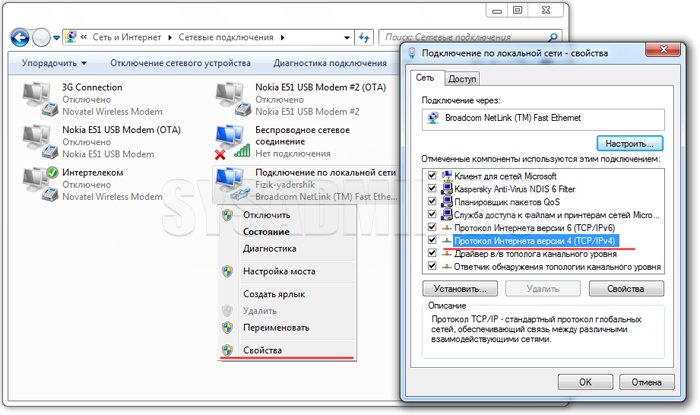
Task: Switch to the Доступ tab
Action: coord(462,78)
